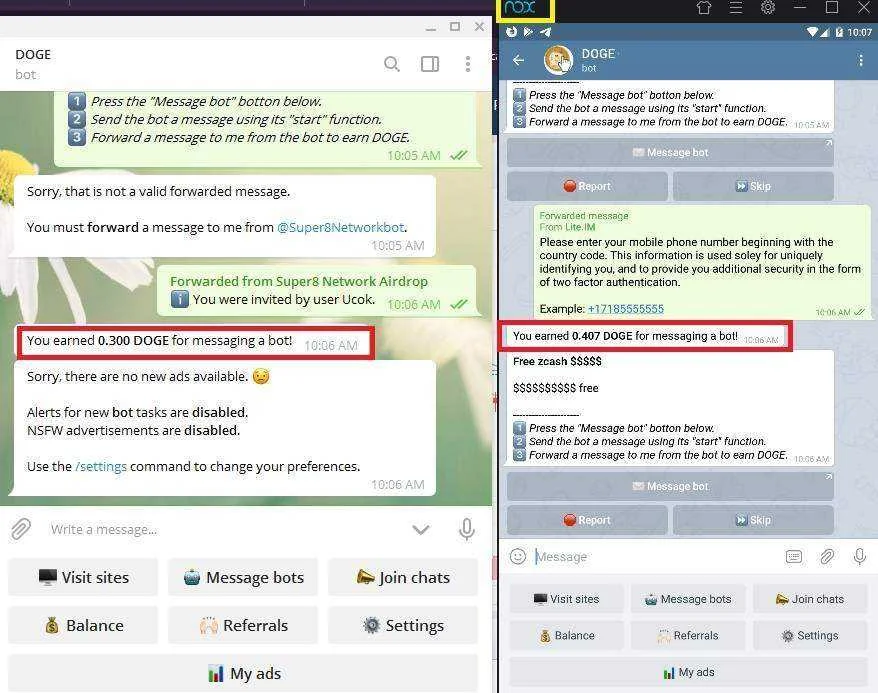Click Settings in the desktop bot keyboard
The image size is (878, 693).
click(x=403, y=625)
